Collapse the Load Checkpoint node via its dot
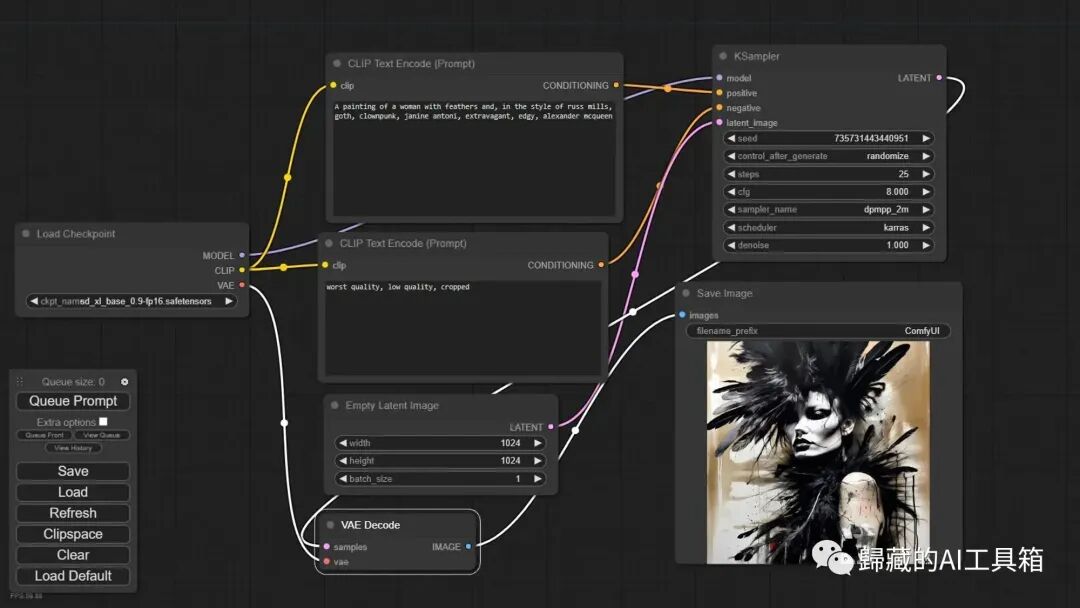 click(26, 234)
